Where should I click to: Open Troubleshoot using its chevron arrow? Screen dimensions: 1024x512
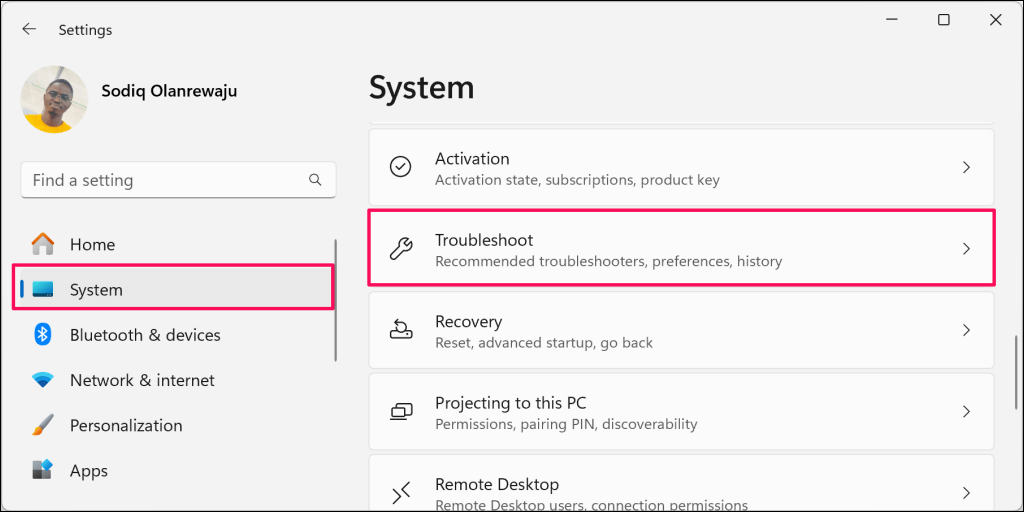coord(966,249)
